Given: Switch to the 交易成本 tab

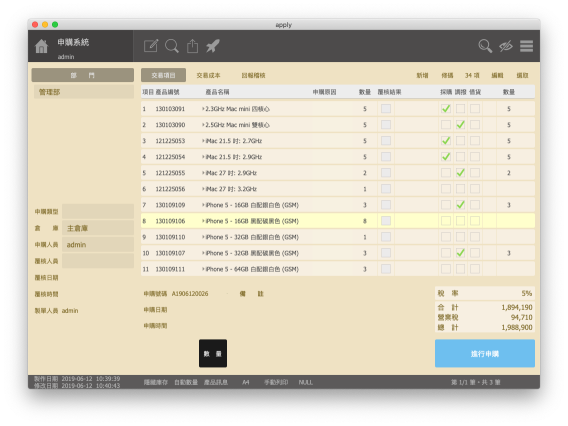Looking at the screenshot, I should 208,75.
